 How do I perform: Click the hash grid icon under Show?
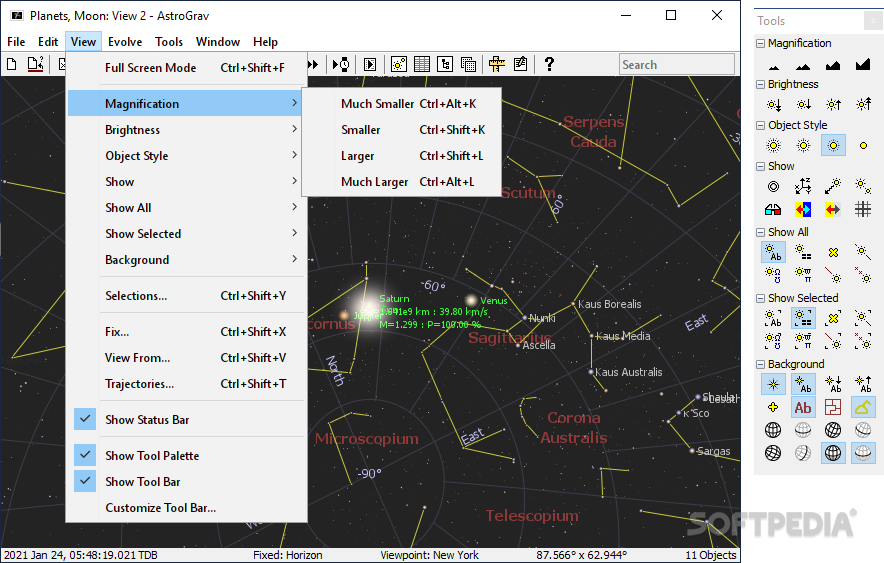pos(863,210)
